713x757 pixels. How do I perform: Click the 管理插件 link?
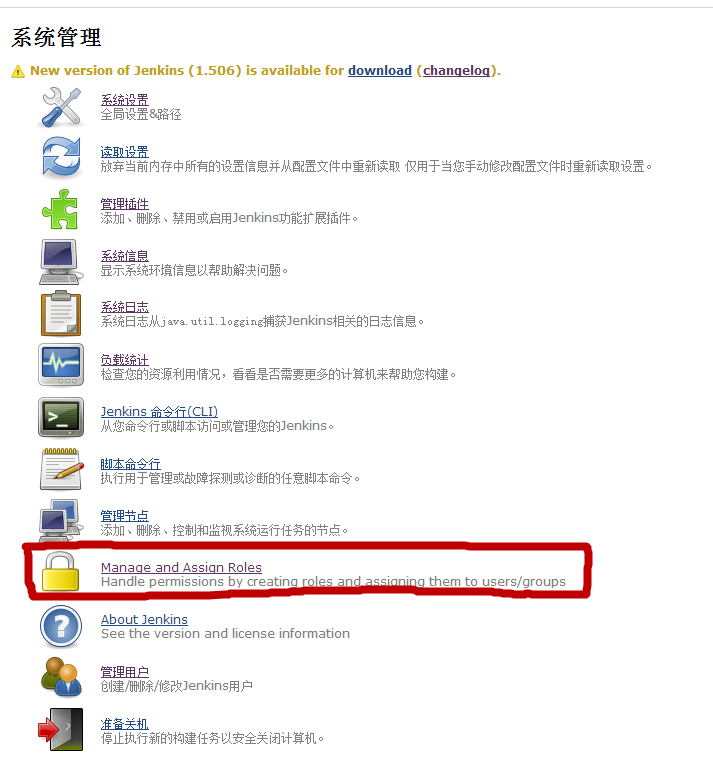(125, 204)
